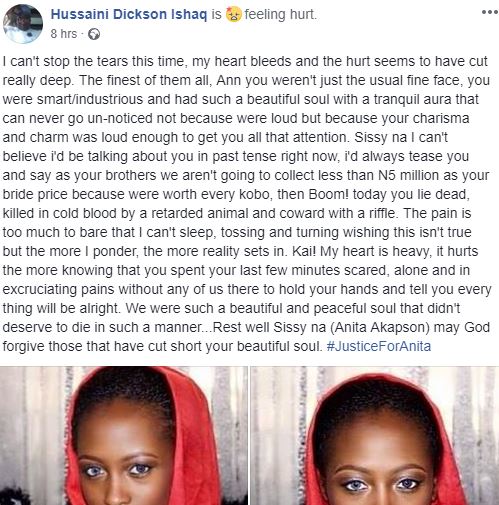
Task: Open the poster's profile picture avatar
Action: point(23,24)
